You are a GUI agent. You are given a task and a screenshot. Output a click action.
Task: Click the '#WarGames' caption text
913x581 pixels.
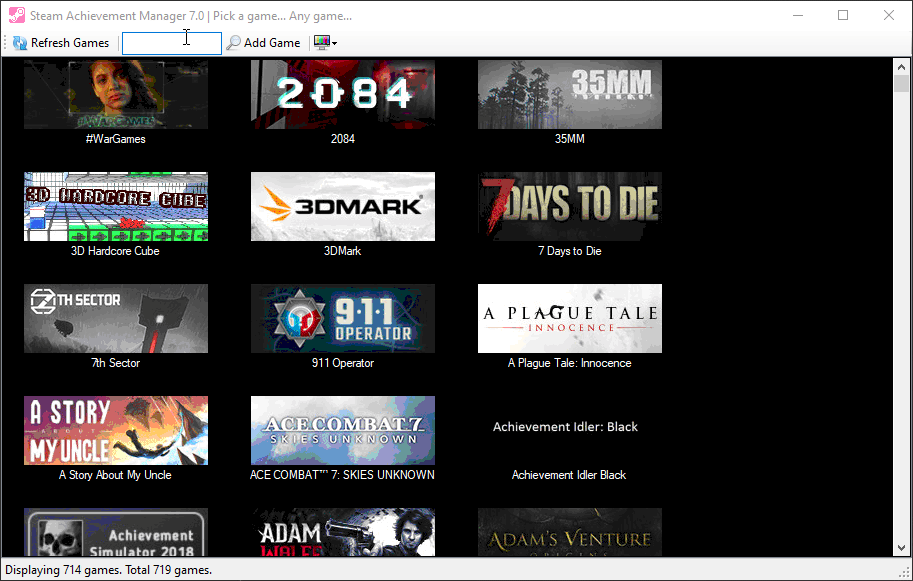click(x=116, y=139)
